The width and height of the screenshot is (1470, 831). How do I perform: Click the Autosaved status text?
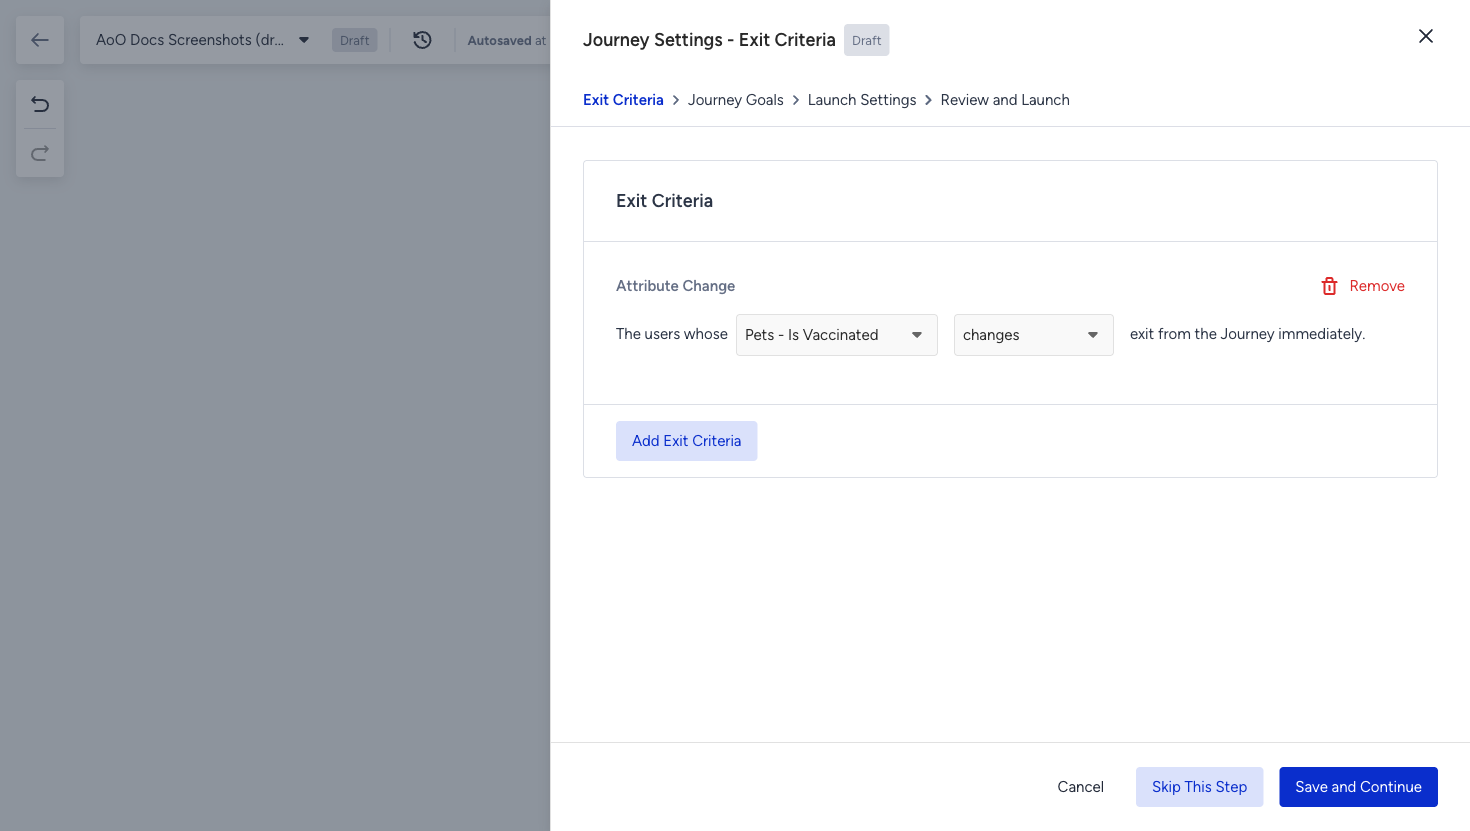pyautogui.click(x=507, y=41)
